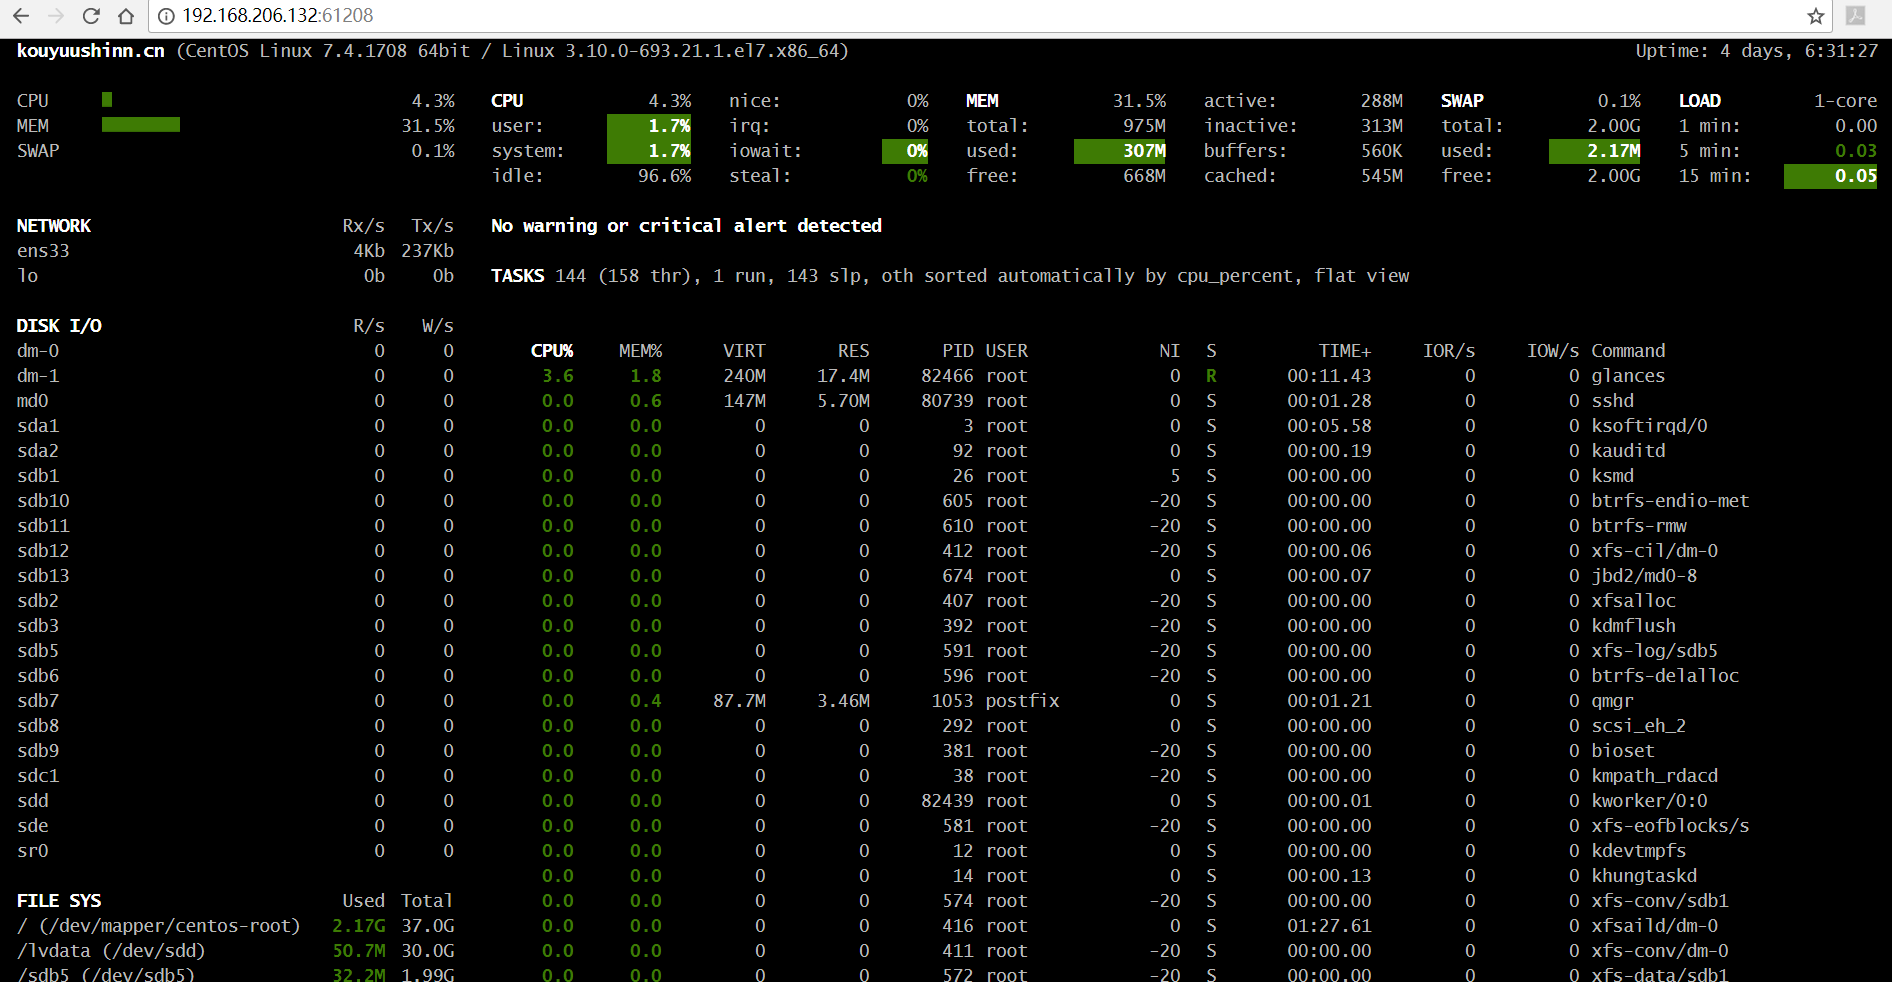Viewport: 1892px width, 982px height.
Task: Click the VIRT column header
Action: click(744, 351)
